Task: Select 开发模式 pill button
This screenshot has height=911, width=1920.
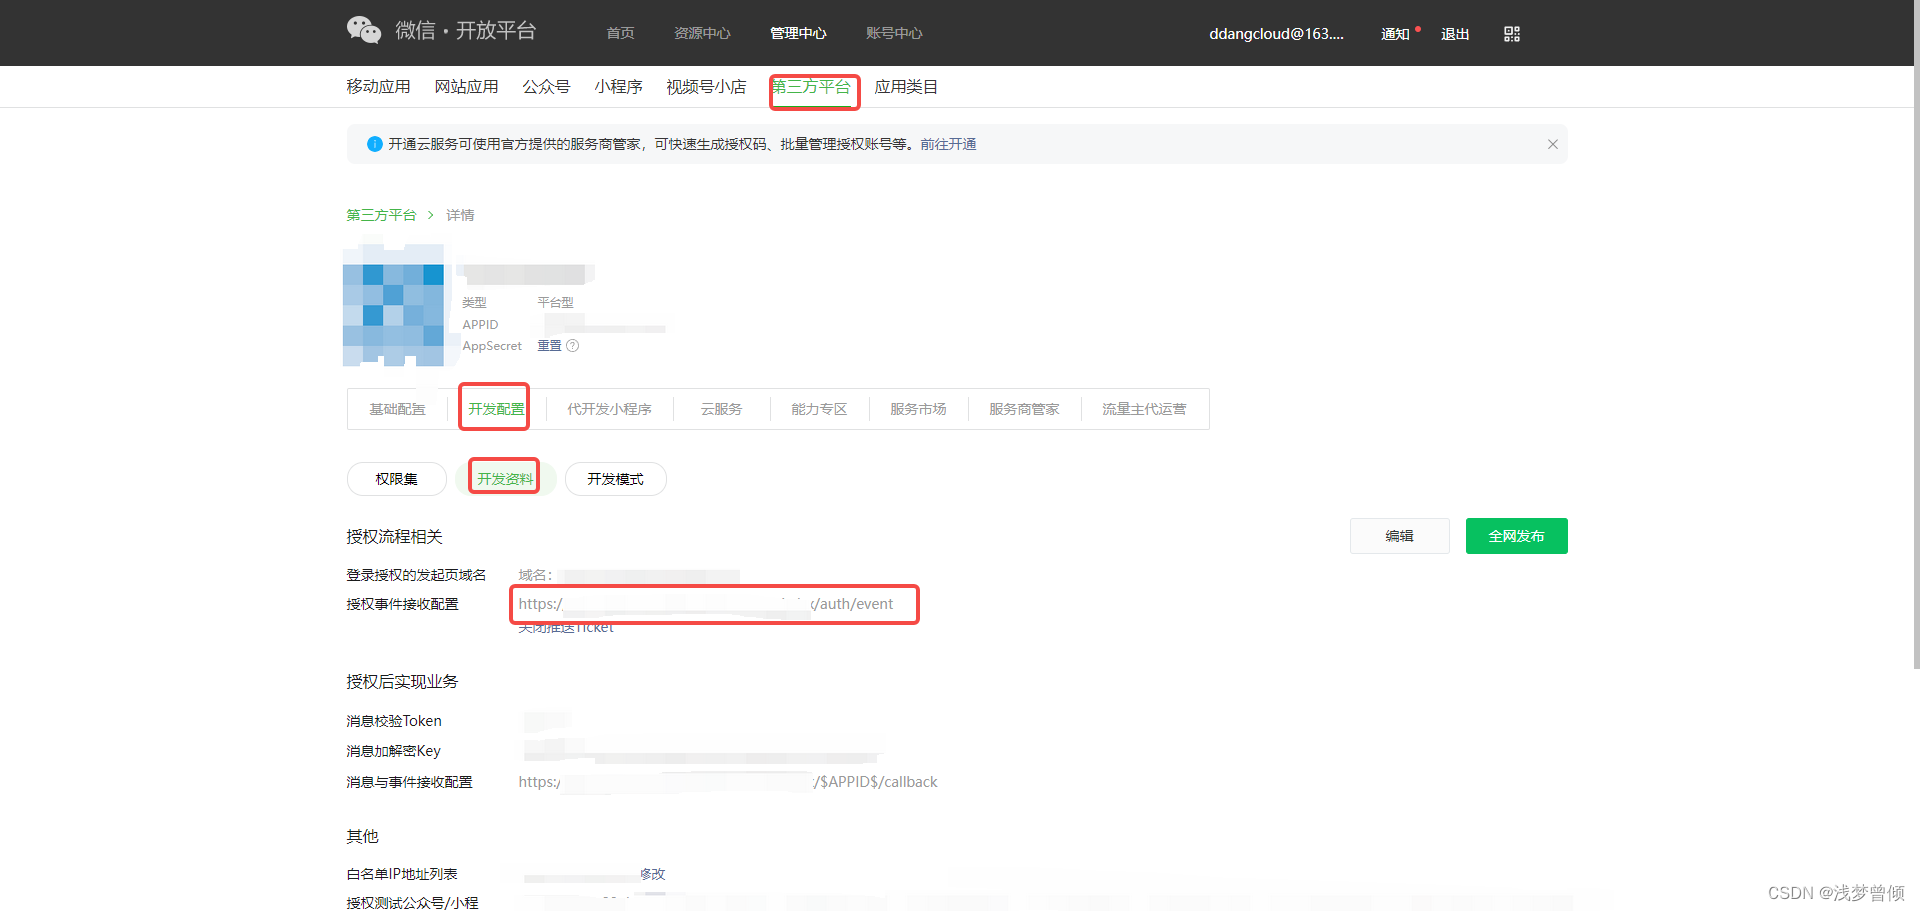Action: [615, 479]
